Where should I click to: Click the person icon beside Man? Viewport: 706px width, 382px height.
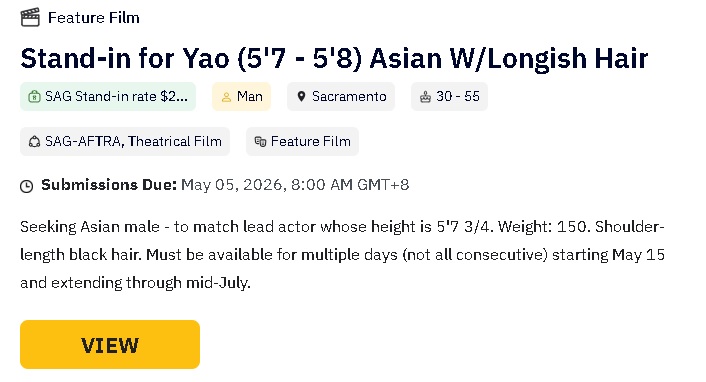point(226,97)
